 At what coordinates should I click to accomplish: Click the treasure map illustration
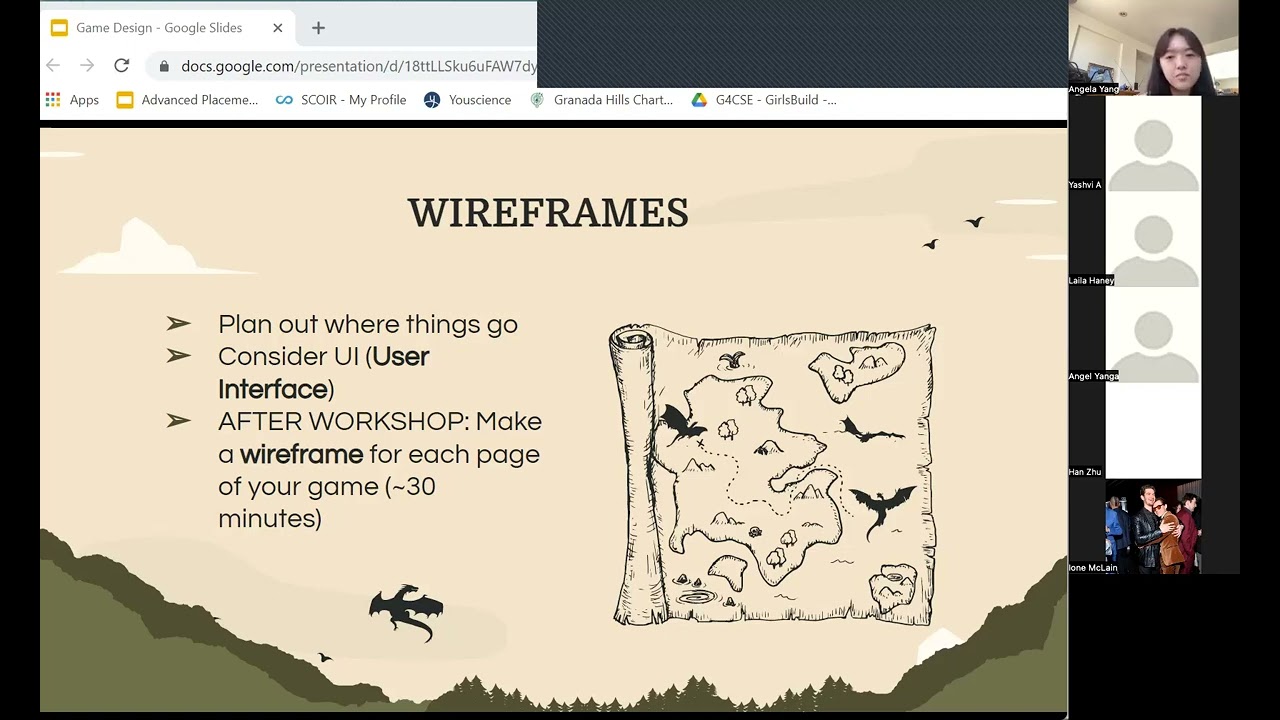[773, 475]
